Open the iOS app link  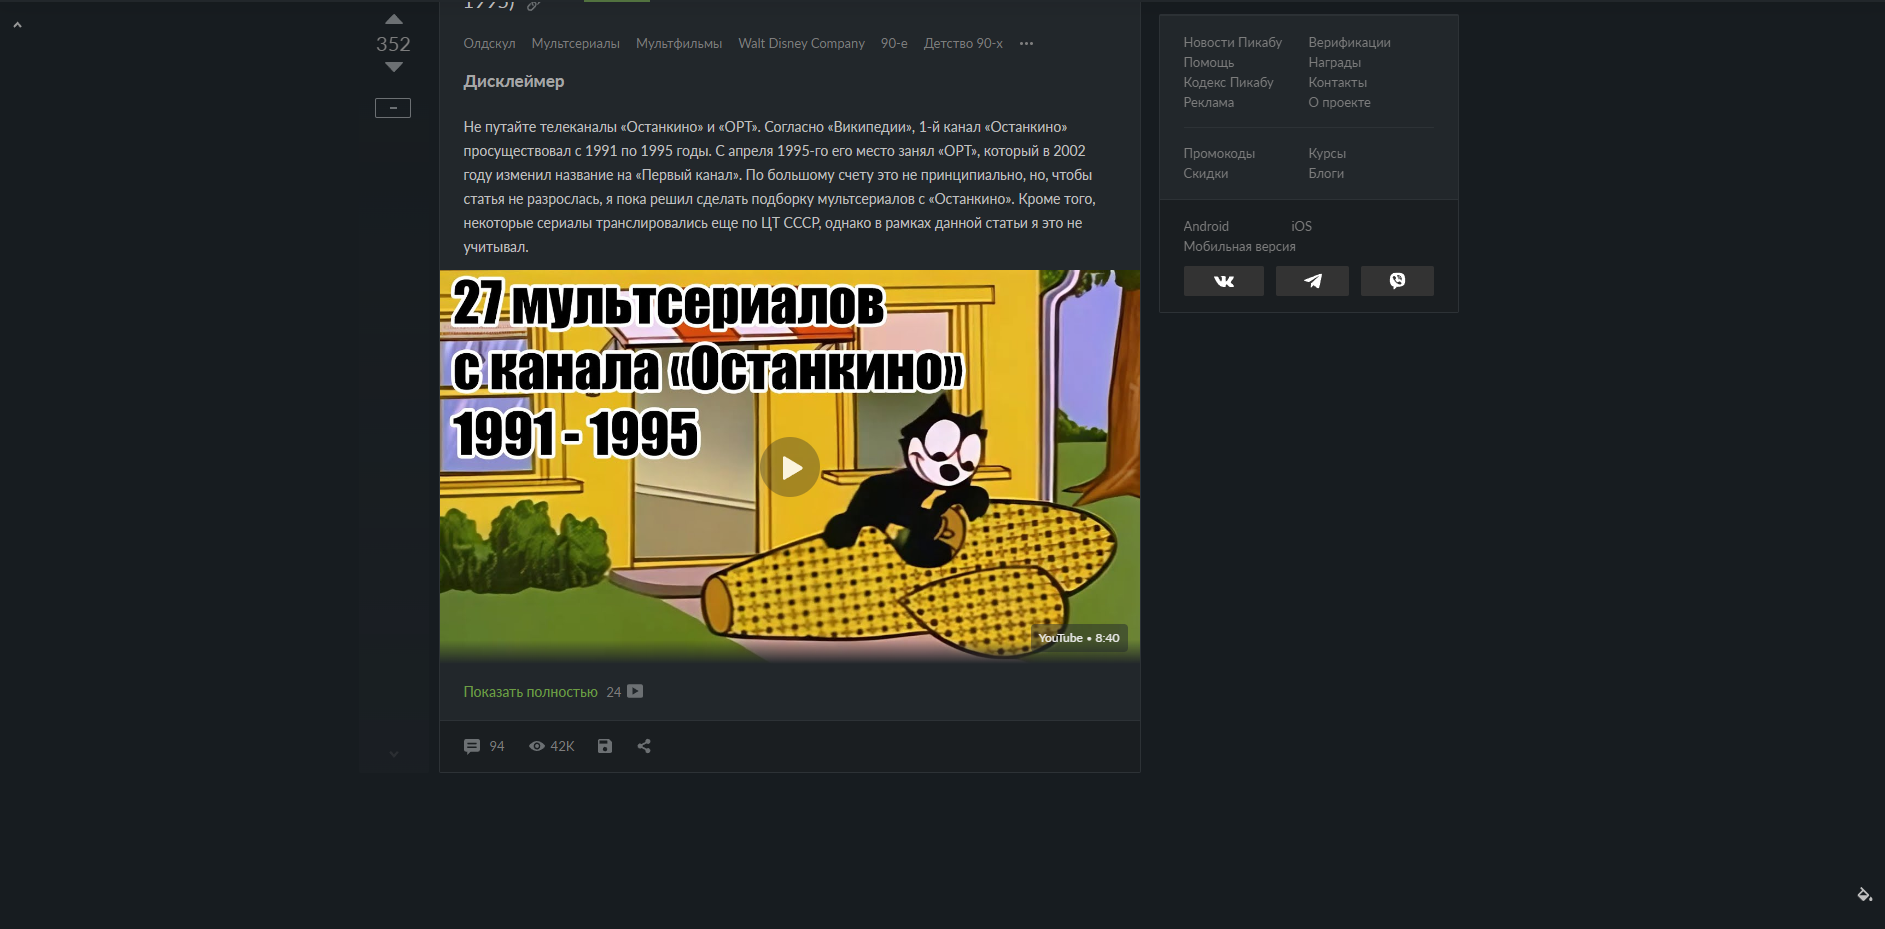pos(1301,226)
